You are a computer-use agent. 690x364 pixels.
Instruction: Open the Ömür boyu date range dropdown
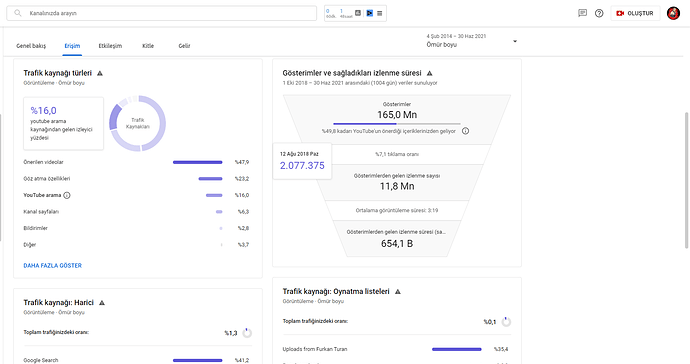[471, 40]
